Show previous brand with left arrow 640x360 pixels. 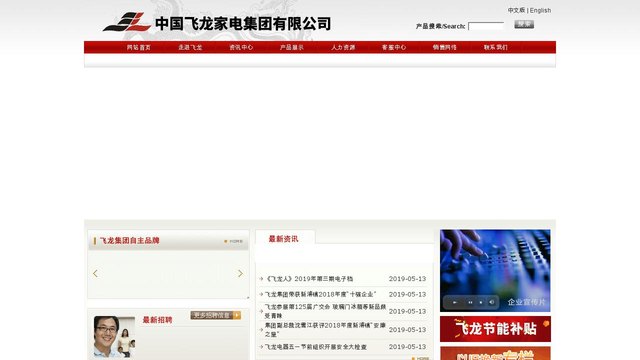(x=96, y=273)
